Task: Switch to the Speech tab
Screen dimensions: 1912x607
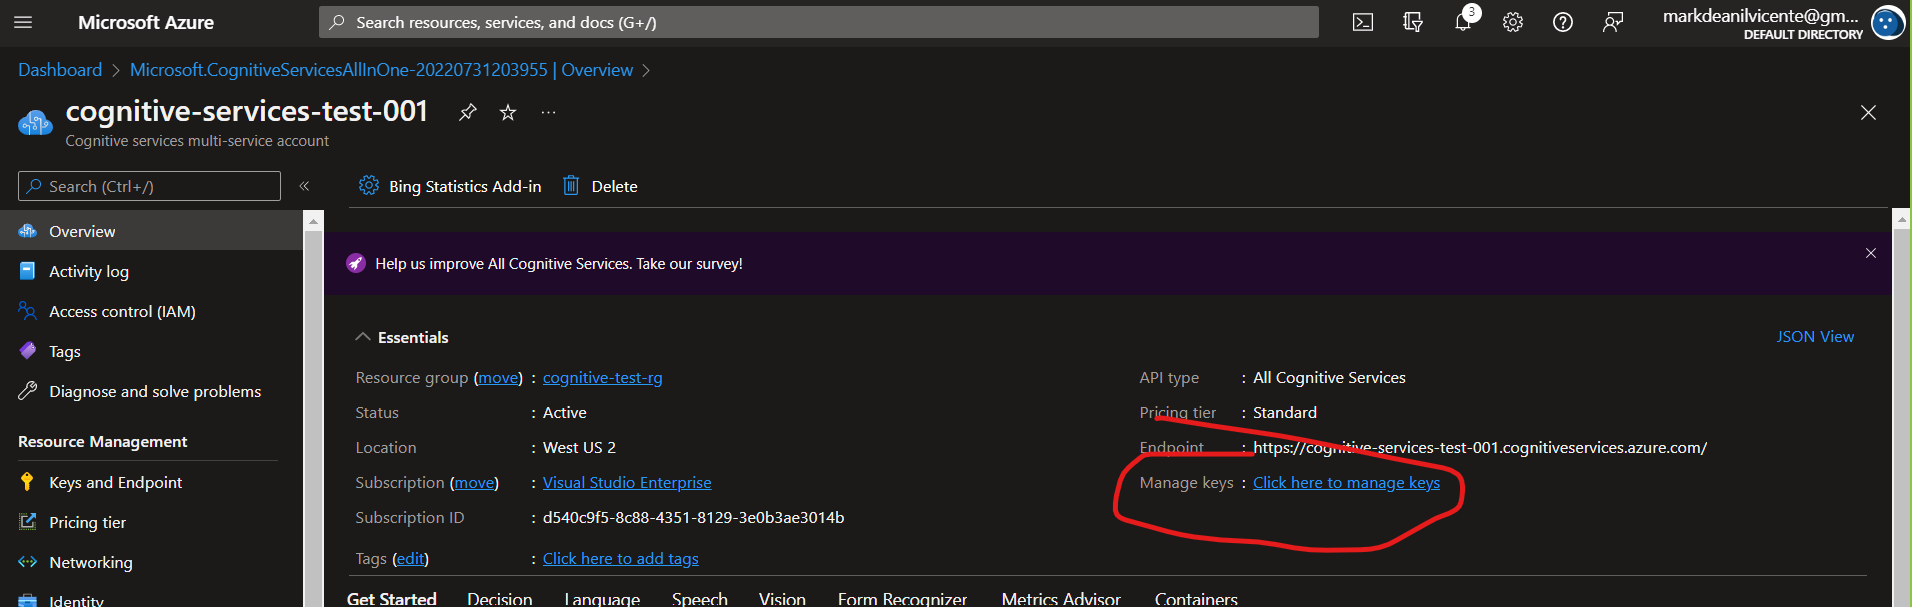Action: tap(699, 598)
